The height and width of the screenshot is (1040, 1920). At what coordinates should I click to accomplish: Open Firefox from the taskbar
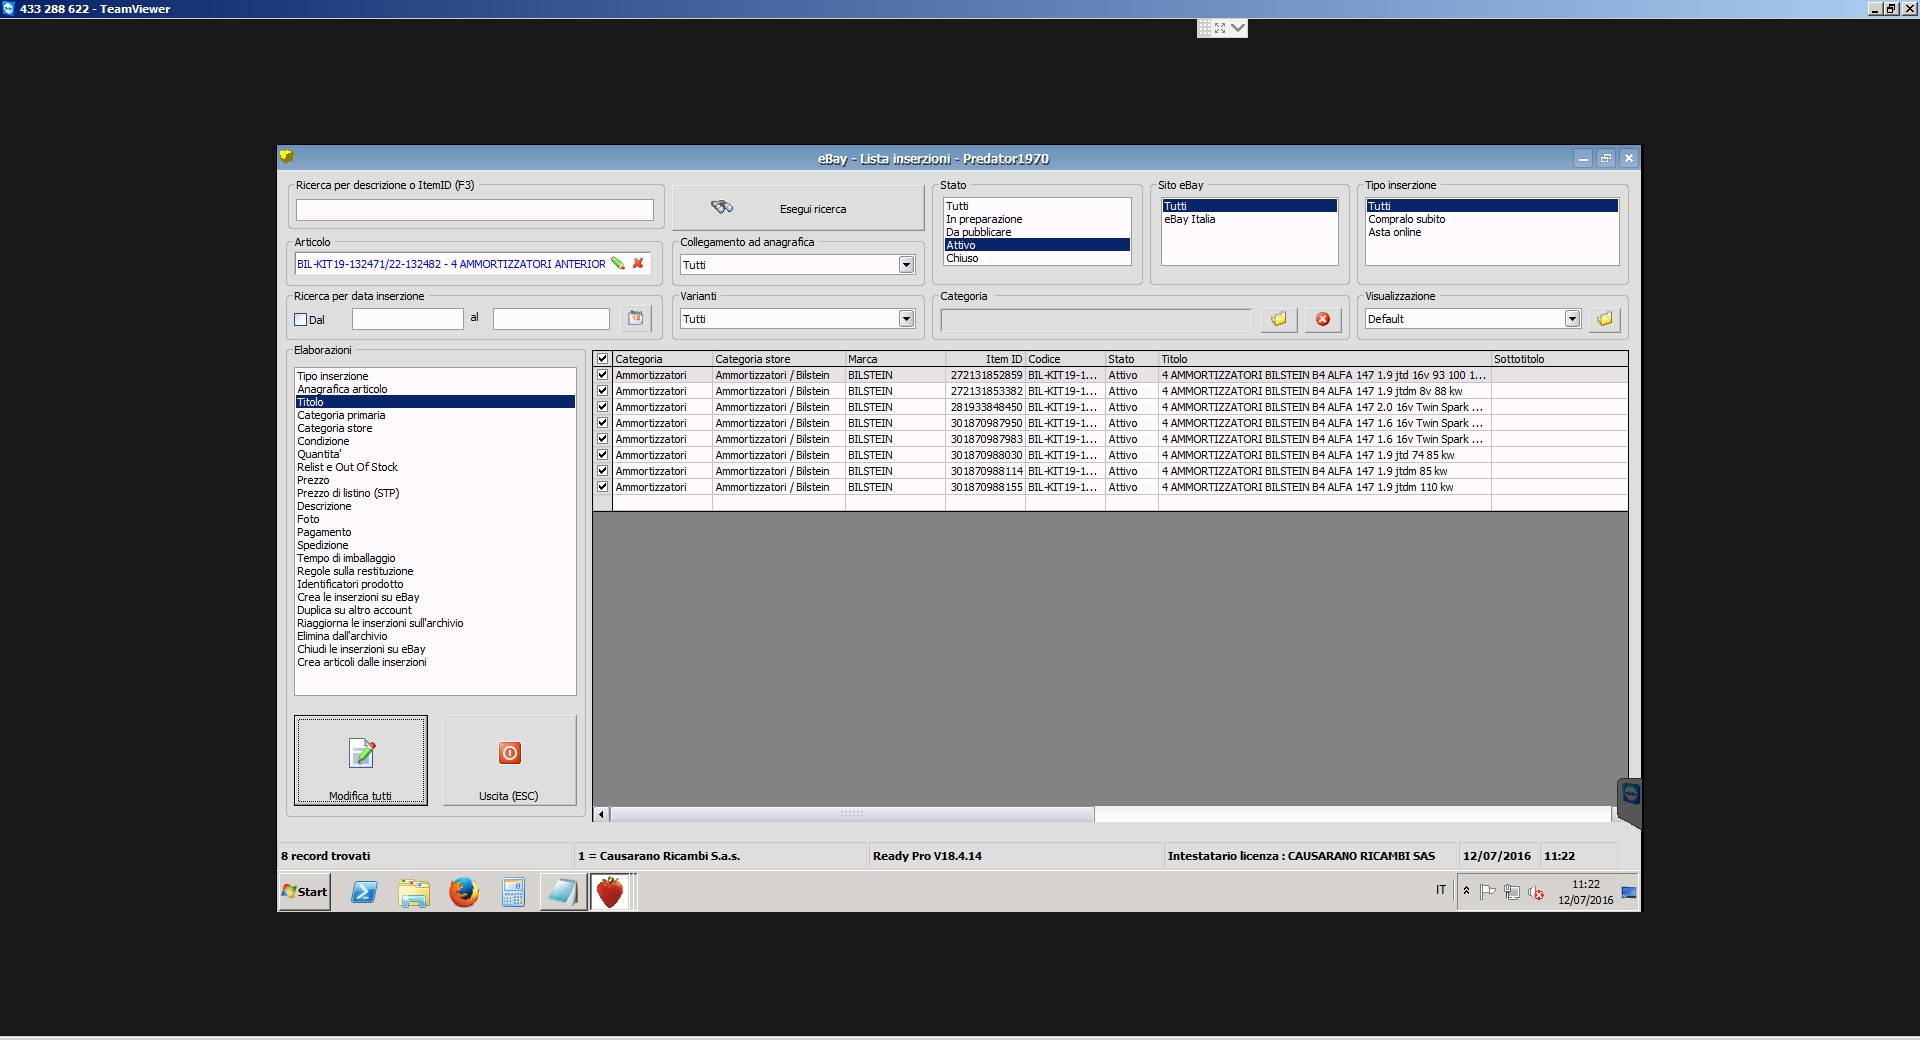(463, 892)
